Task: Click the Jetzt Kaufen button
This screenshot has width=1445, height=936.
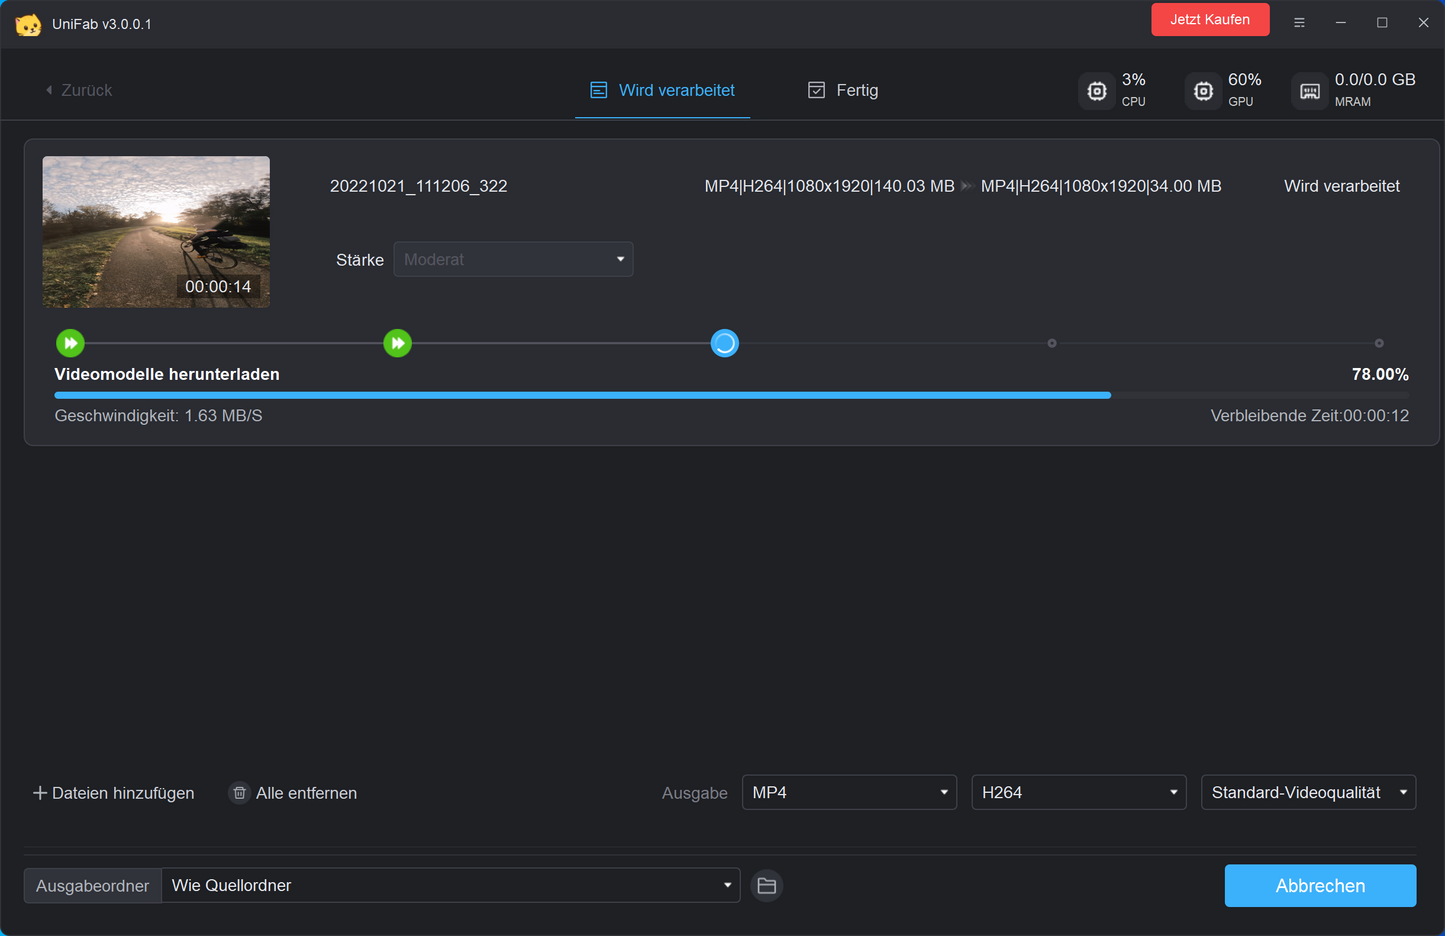Action: [1210, 19]
